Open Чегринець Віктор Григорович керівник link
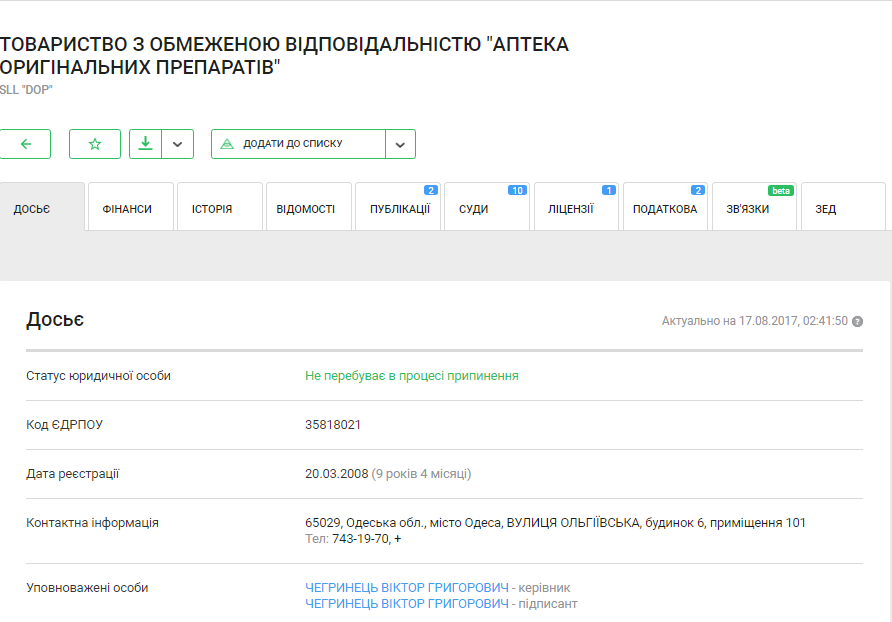 tap(407, 588)
